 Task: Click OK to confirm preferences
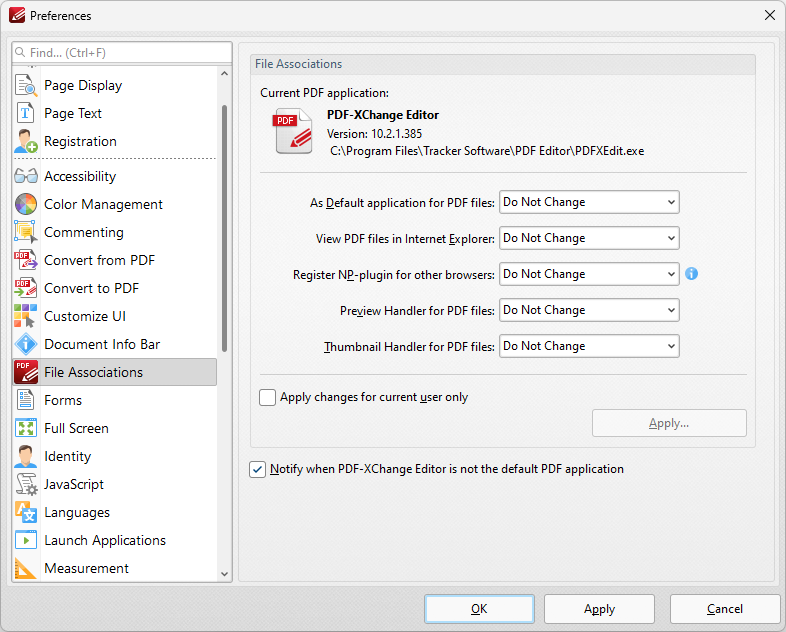coord(479,609)
